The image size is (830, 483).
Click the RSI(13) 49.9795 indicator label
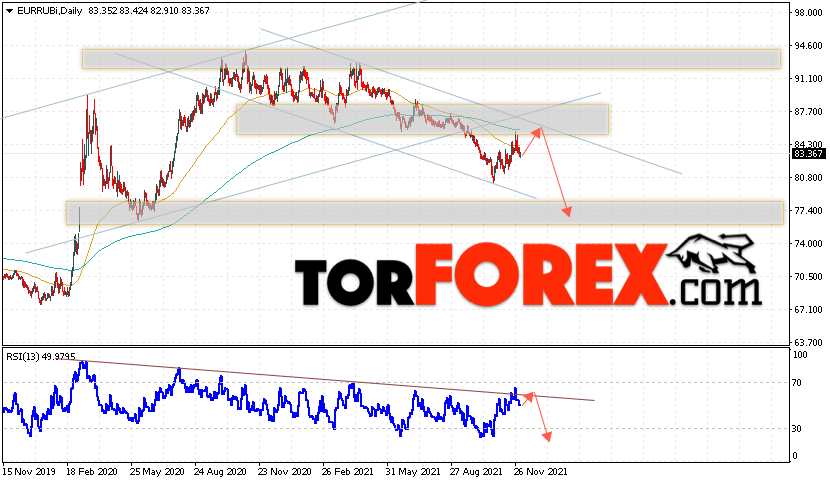(x=41, y=356)
